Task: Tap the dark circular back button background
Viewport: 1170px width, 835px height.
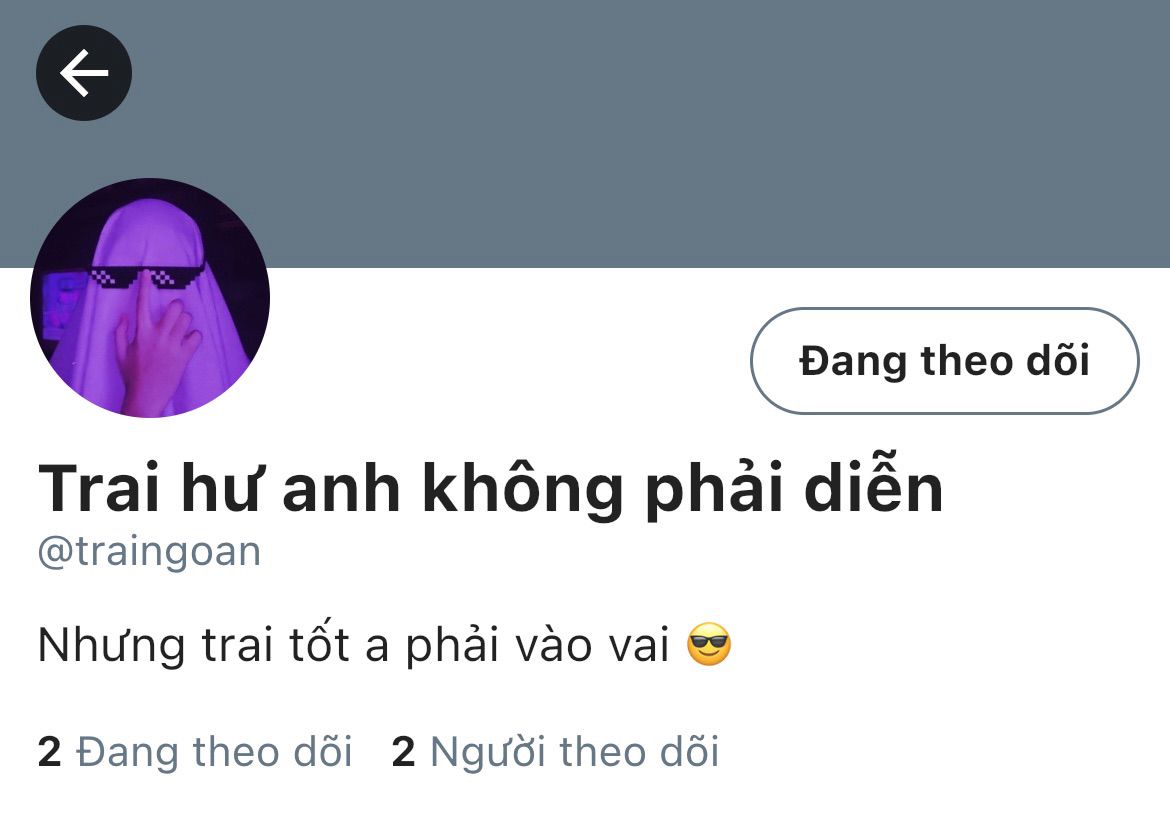Action: 84,73
